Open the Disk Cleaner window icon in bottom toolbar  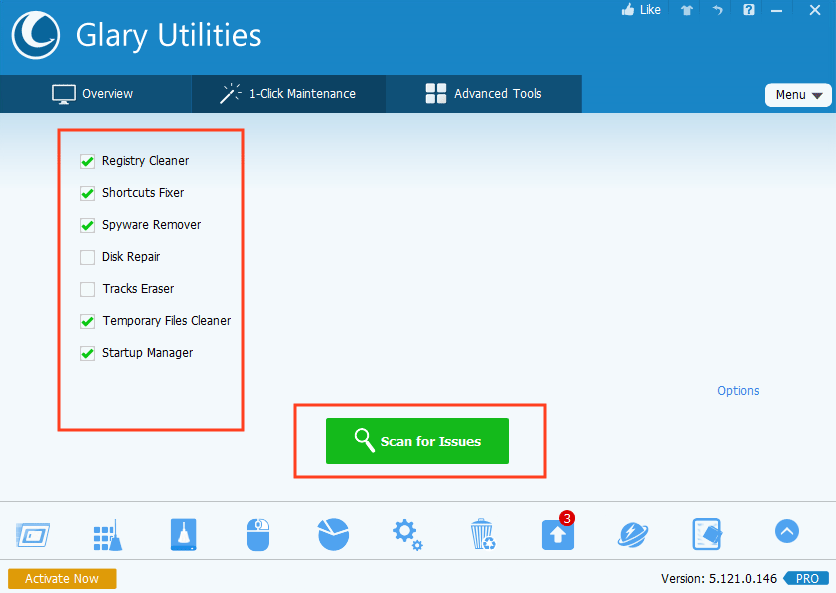[x=33, y=535]
